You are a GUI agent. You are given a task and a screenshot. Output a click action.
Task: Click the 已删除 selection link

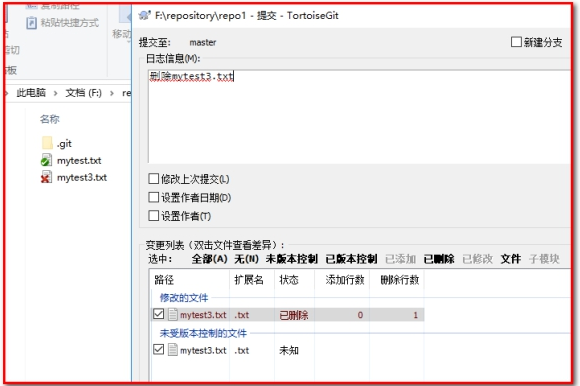click(439, 259)
